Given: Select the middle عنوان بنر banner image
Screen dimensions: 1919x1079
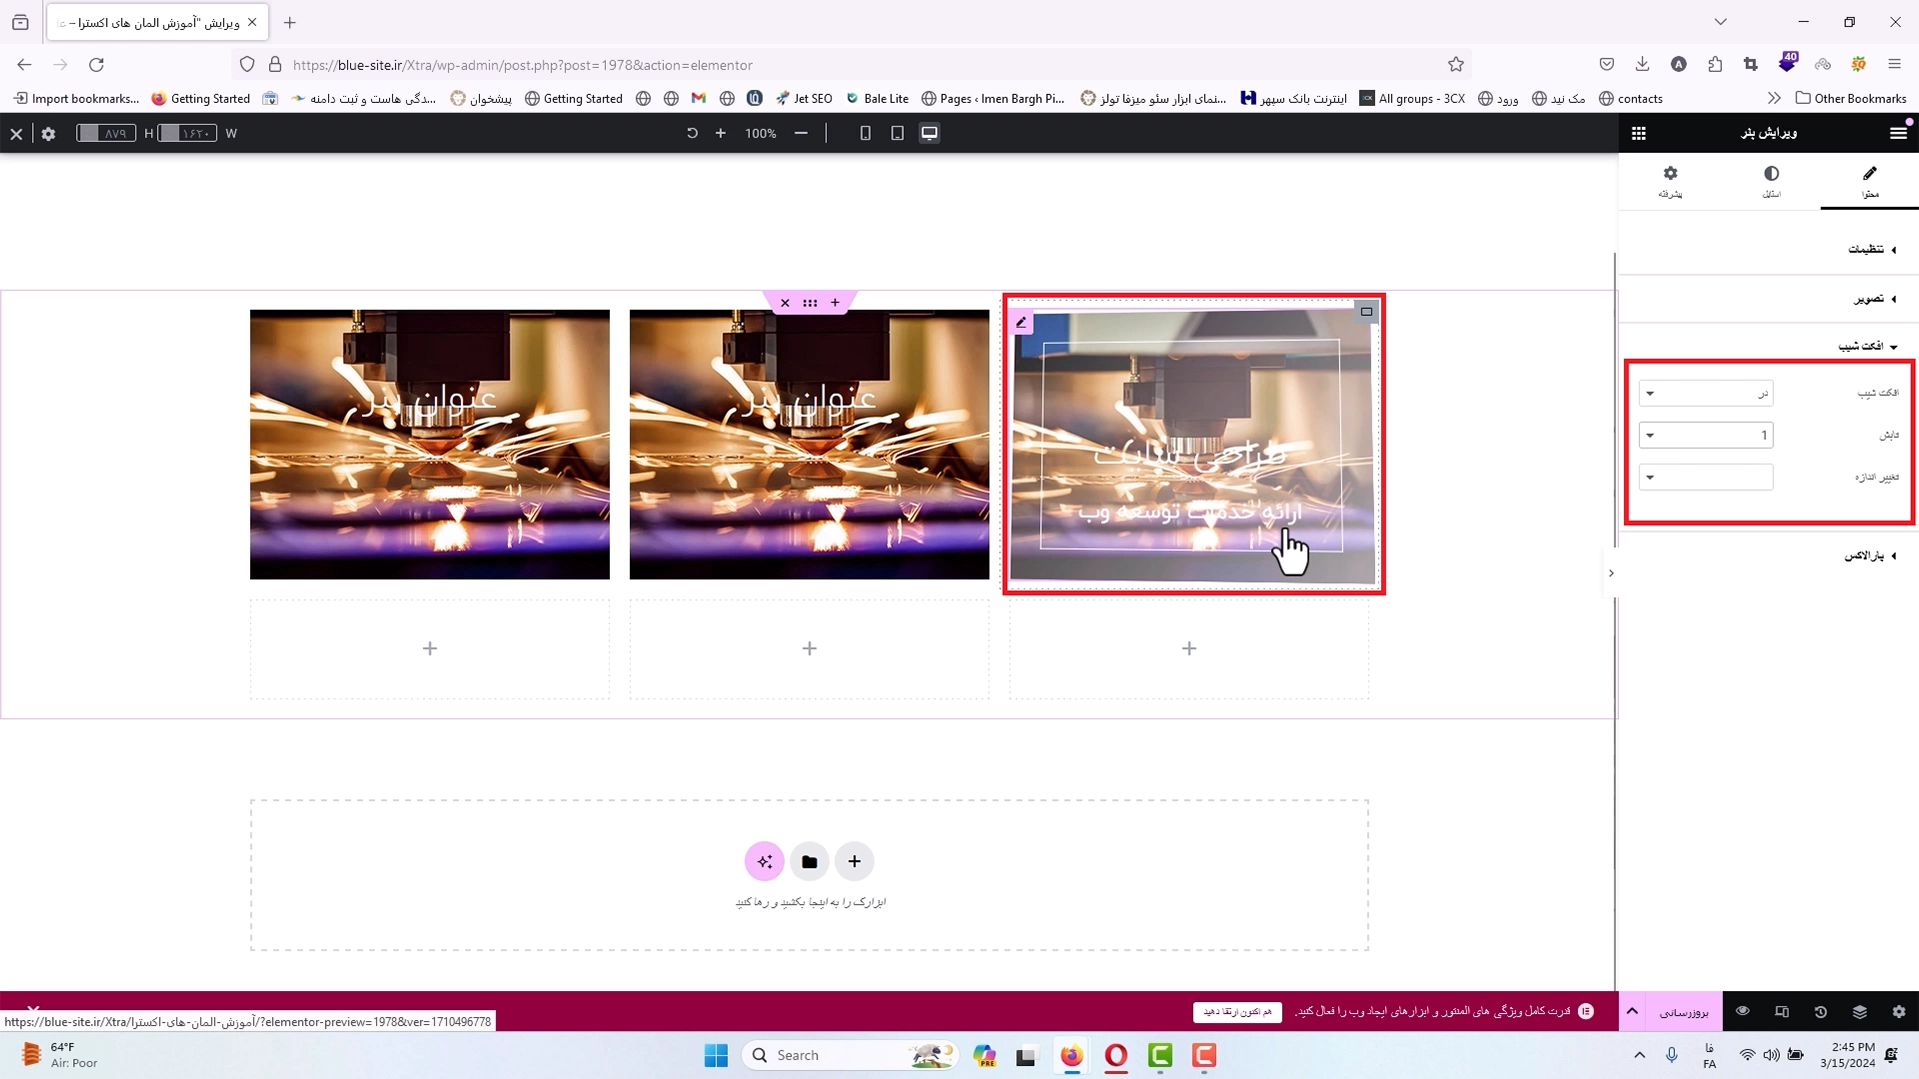Looking at the screenshot, I should tap(809, 444).
